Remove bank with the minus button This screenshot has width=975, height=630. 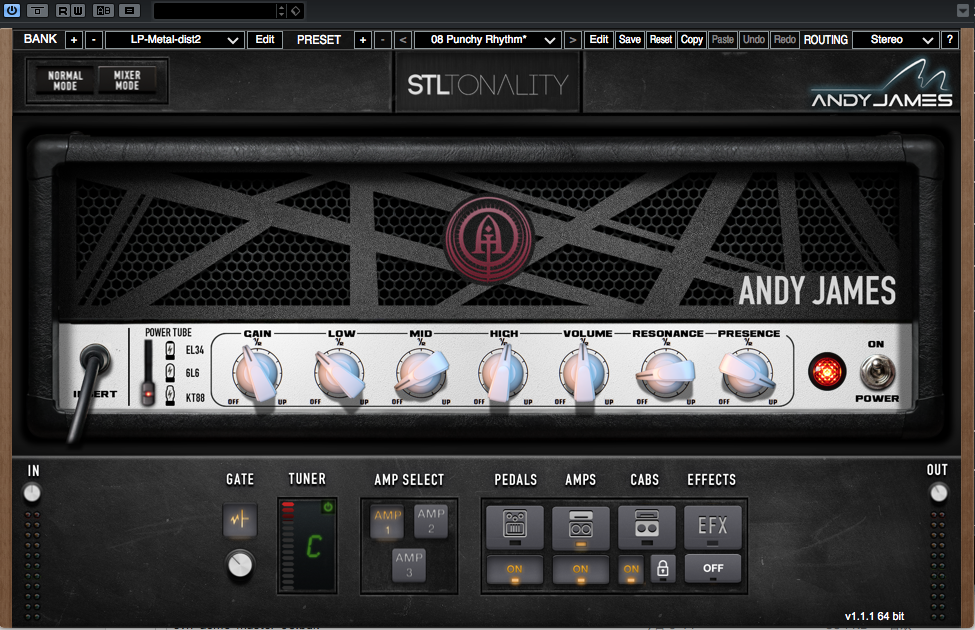coord(93,40)
